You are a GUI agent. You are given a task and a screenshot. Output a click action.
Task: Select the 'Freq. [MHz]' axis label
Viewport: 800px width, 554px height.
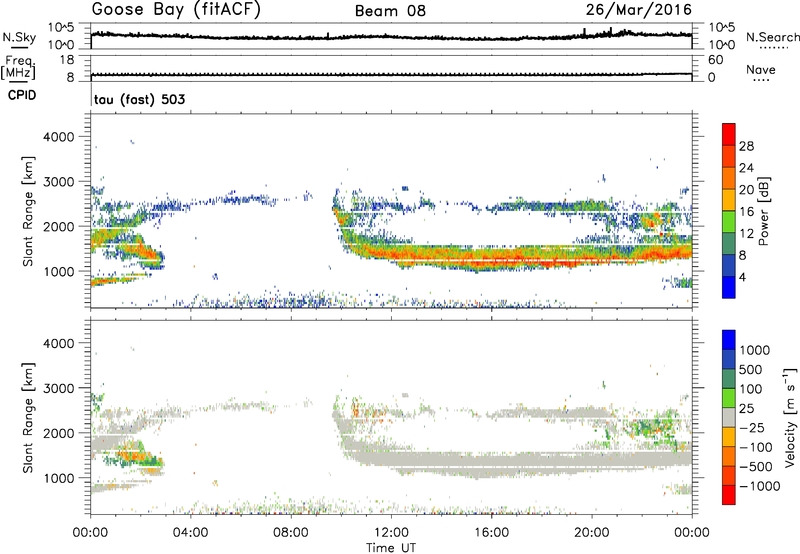(x=18, y=67)
